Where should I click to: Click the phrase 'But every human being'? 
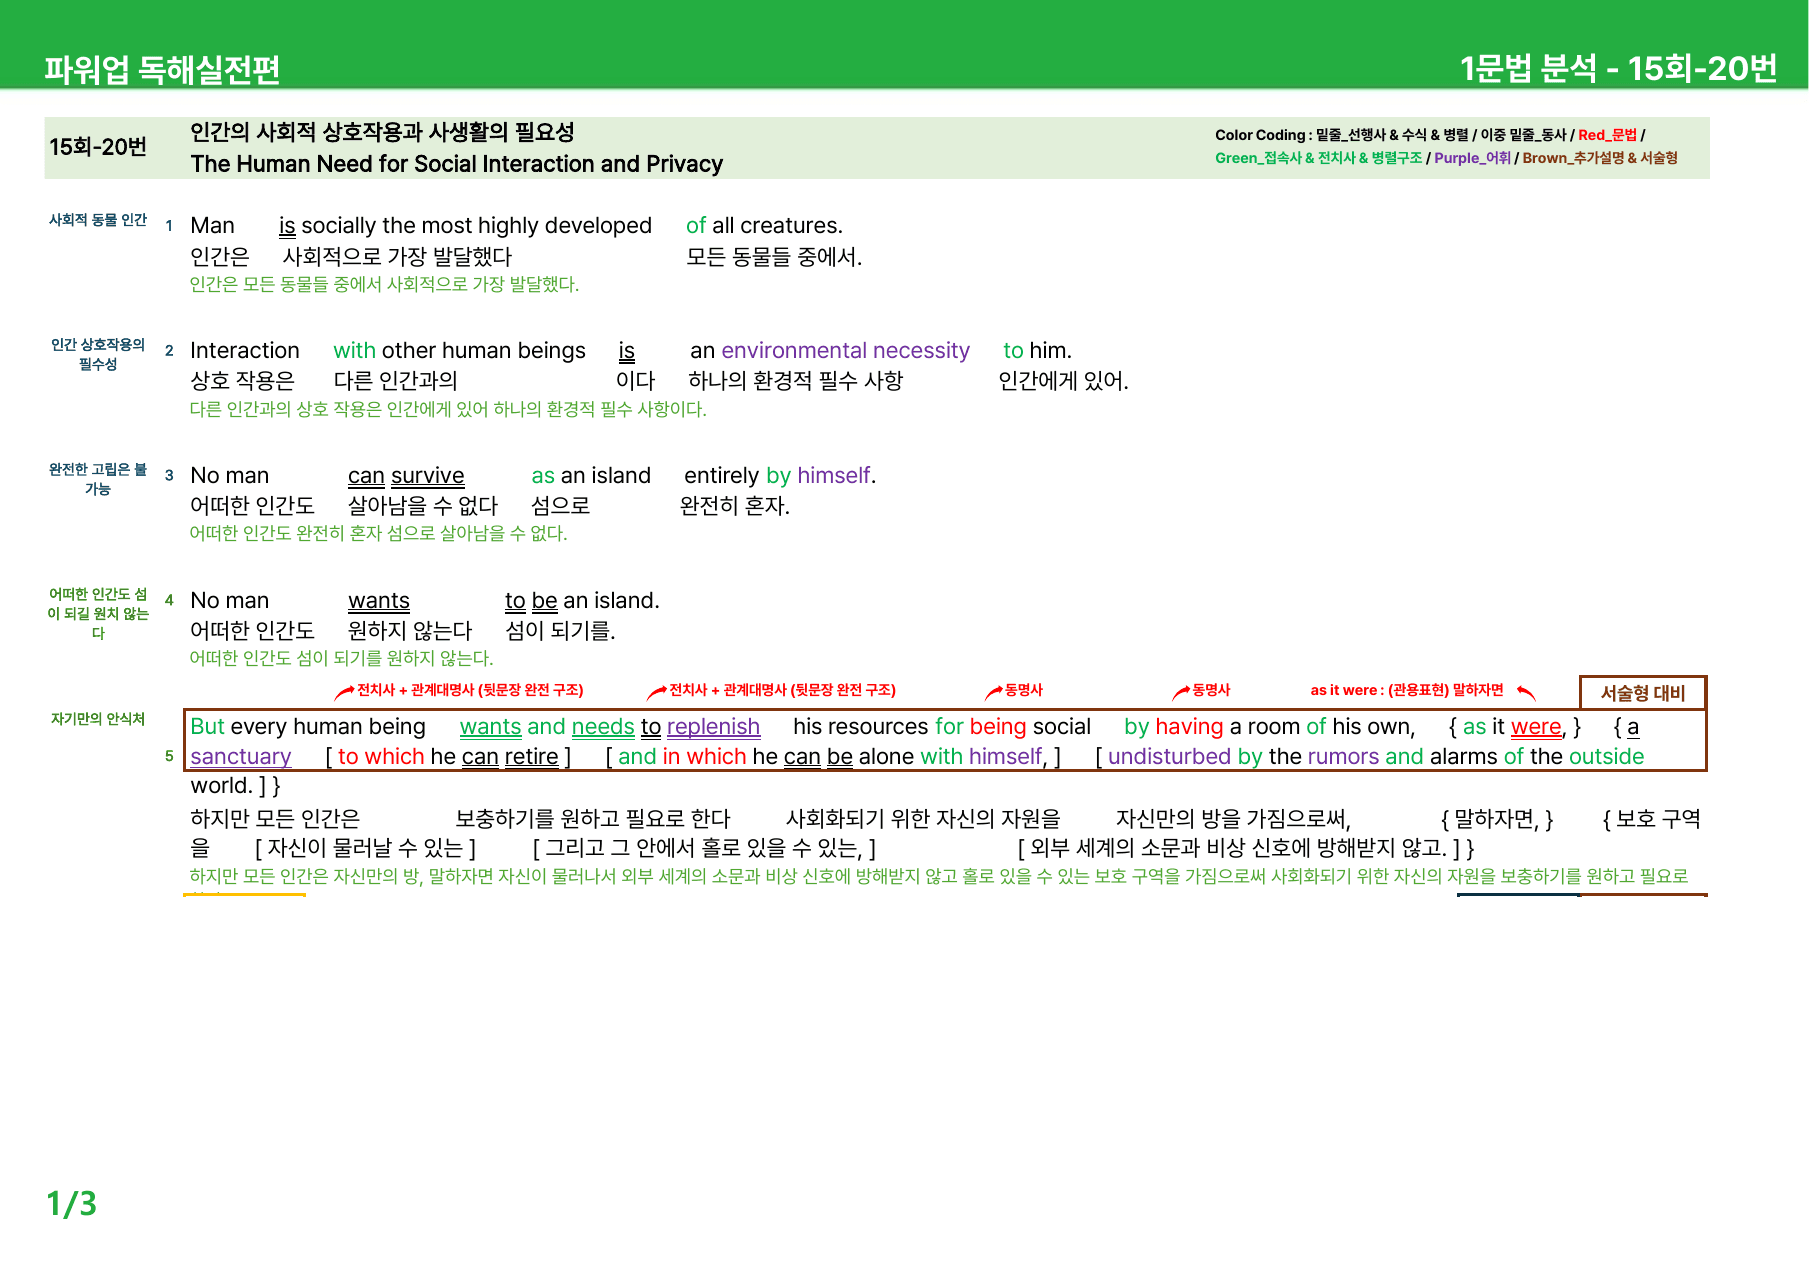coord(308,727)
